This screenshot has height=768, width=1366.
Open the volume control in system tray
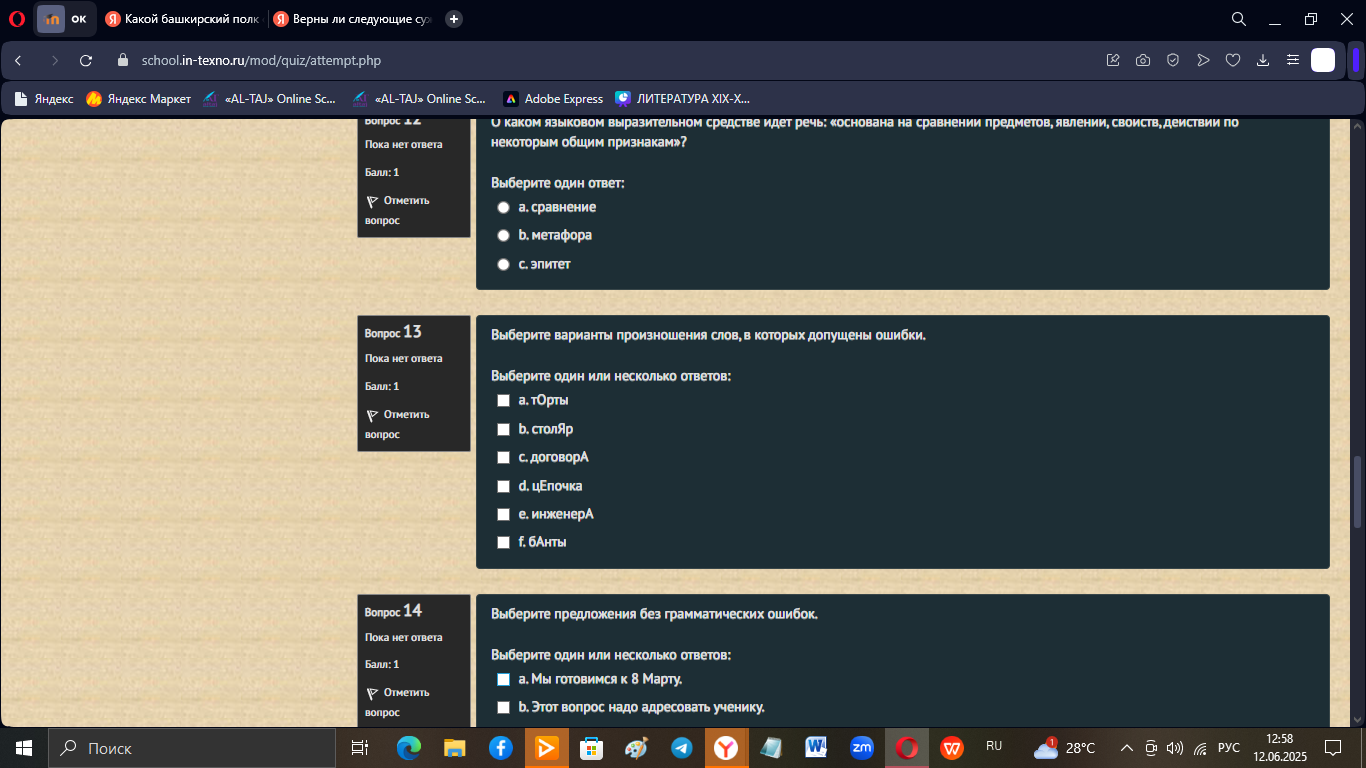coord(1175,748)
